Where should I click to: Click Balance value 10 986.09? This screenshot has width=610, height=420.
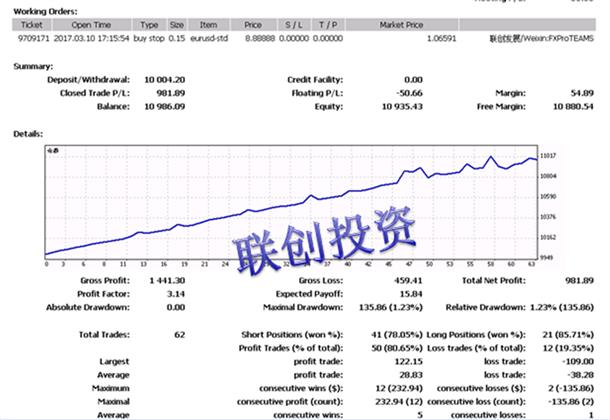(165, 107)
